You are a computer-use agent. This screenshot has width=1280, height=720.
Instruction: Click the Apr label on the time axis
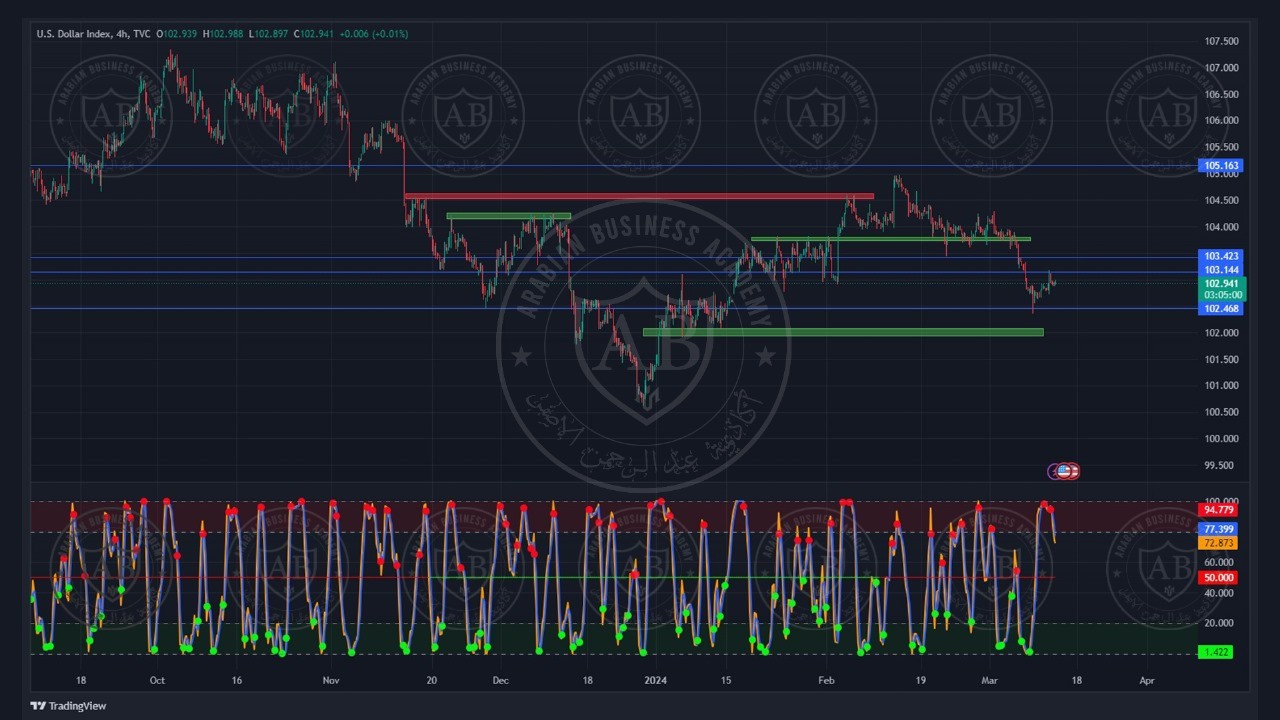[x=1147, y=680]
